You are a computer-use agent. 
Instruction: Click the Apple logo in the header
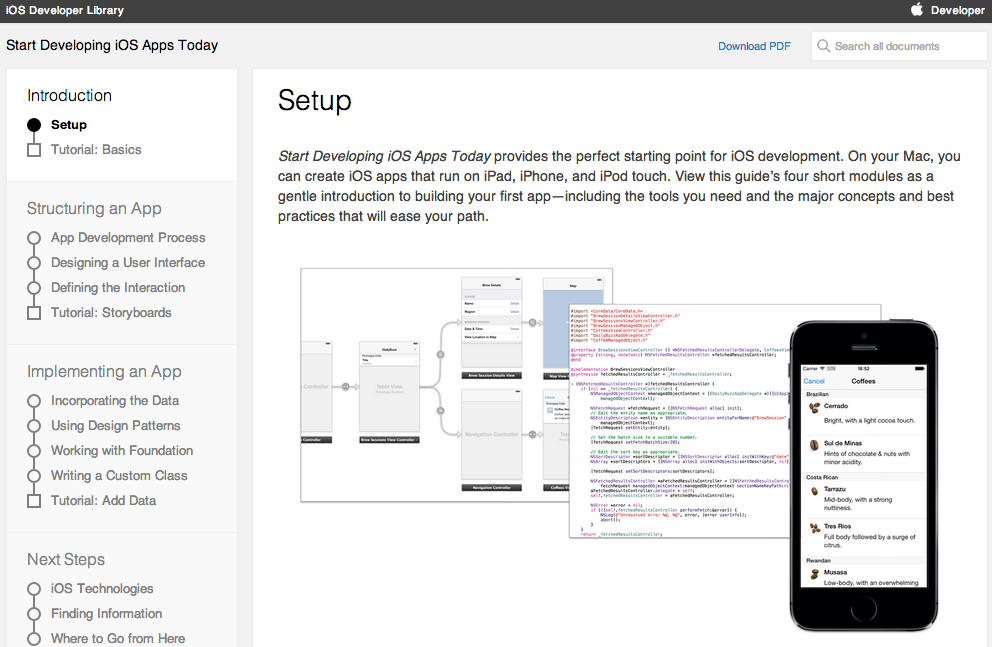[x=917, y=9]
